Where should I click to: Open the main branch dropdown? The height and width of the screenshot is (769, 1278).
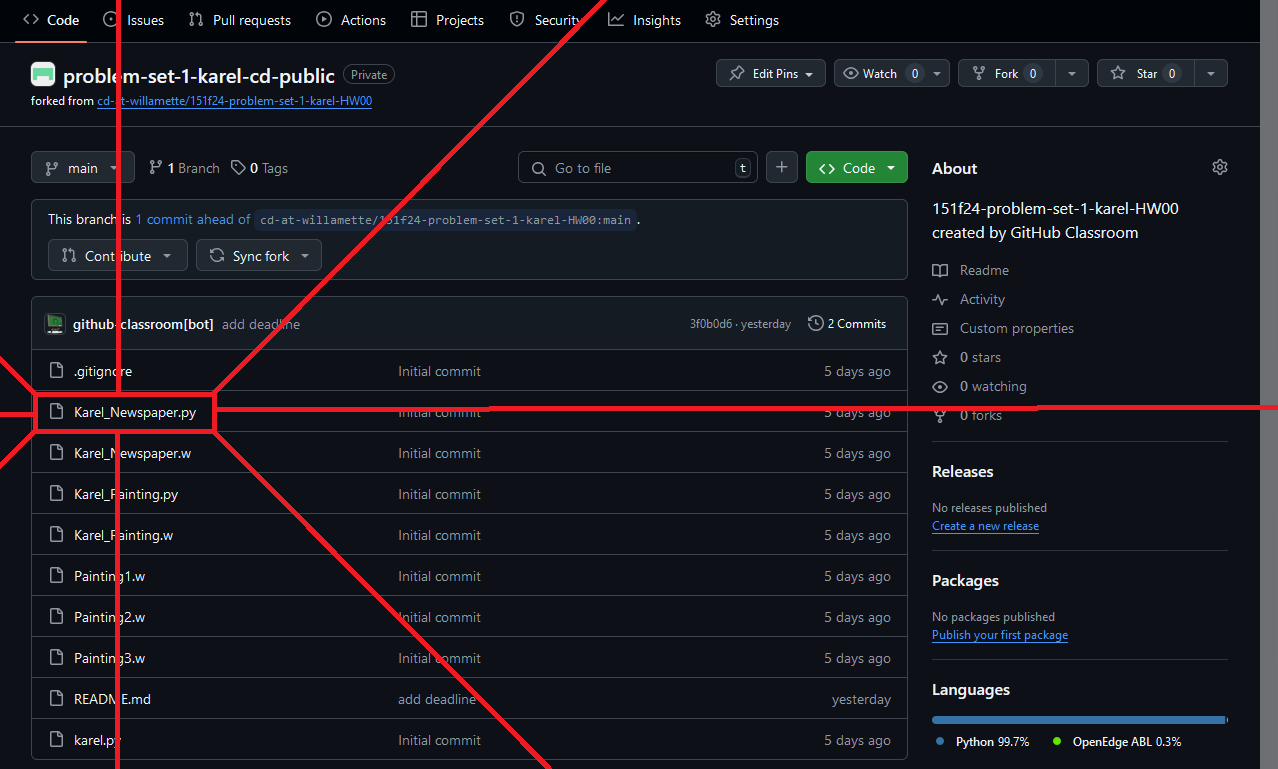click(x=83, y=168)
